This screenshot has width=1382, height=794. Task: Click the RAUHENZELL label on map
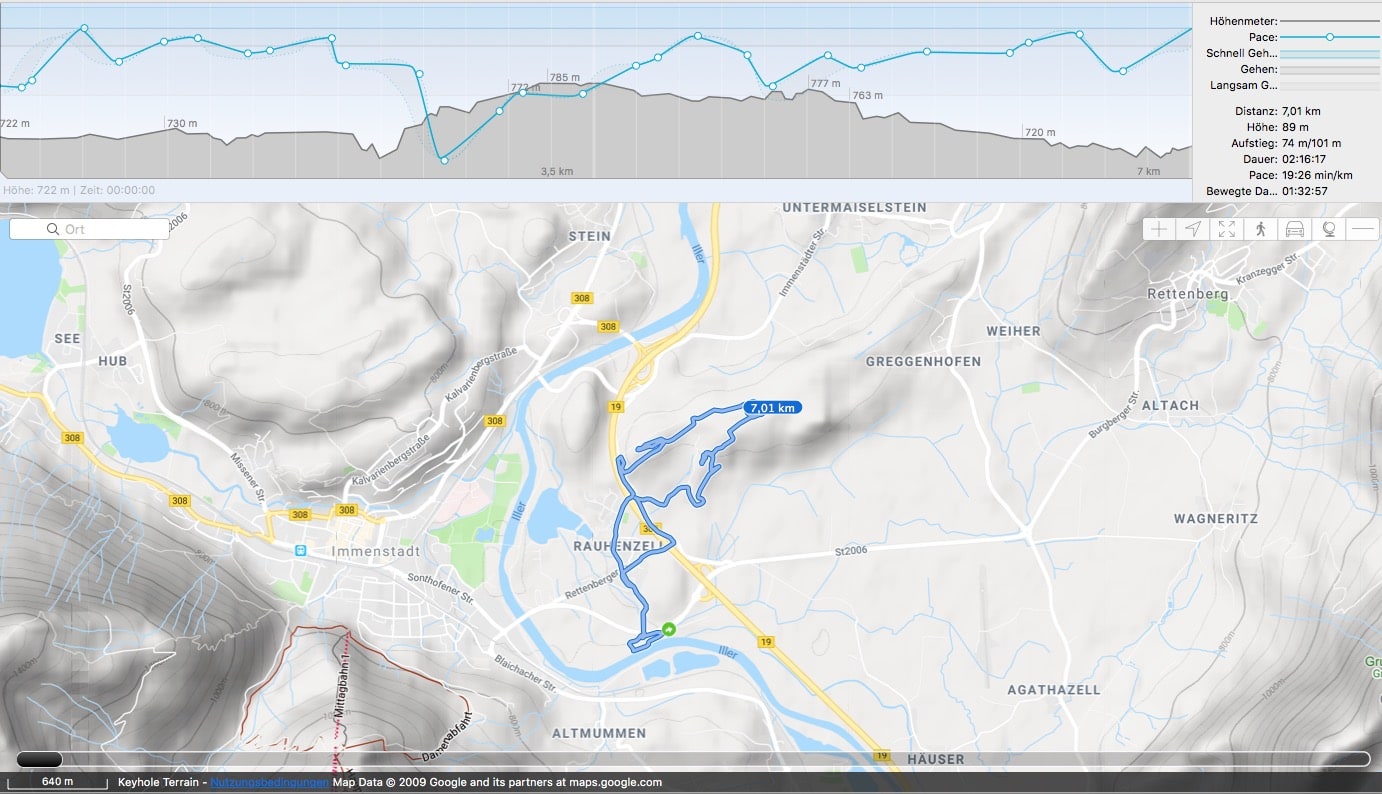click(x=620, y=545)
